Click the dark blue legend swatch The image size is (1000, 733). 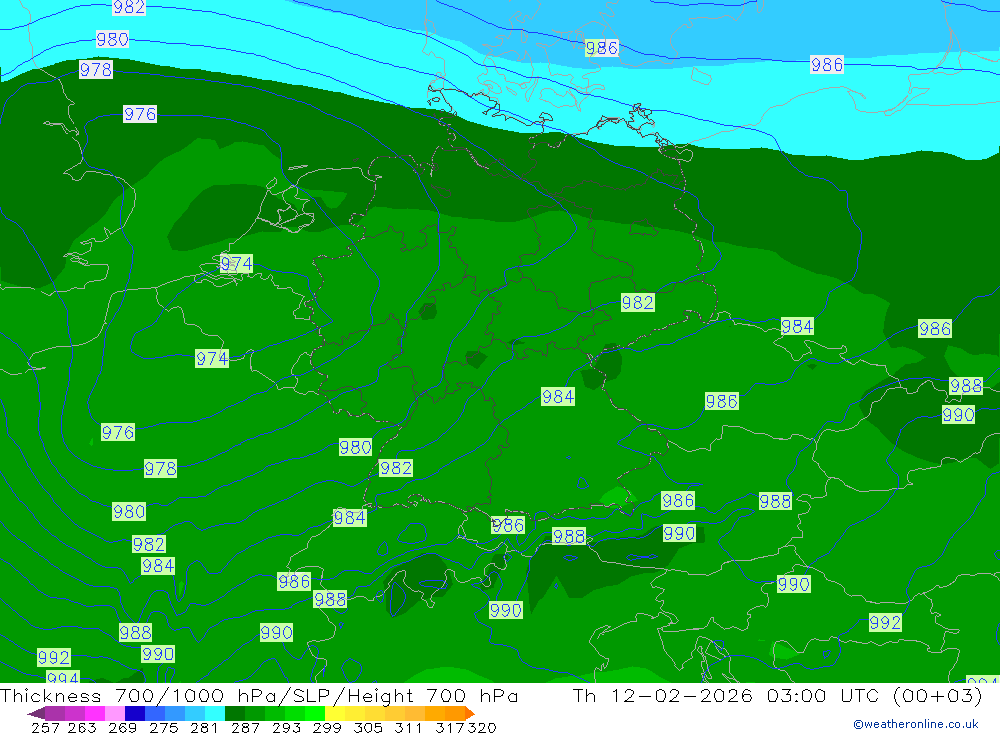pos(135,713)
